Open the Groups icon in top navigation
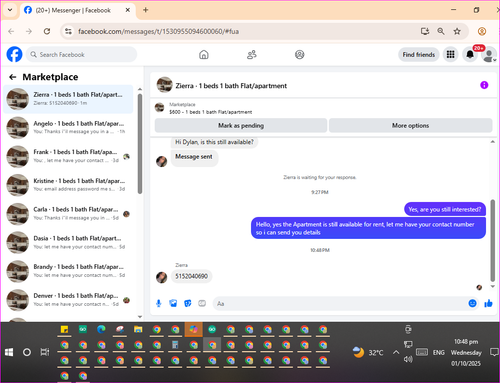The height and width of the screenshot is (383, 500). [x=300, y=55]
